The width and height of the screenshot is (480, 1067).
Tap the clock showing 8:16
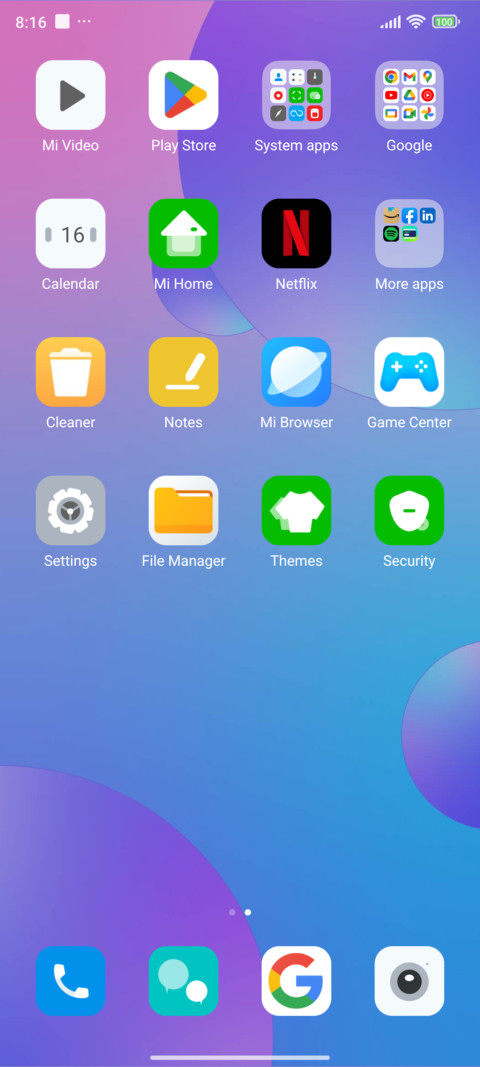(x=31, y=22)
